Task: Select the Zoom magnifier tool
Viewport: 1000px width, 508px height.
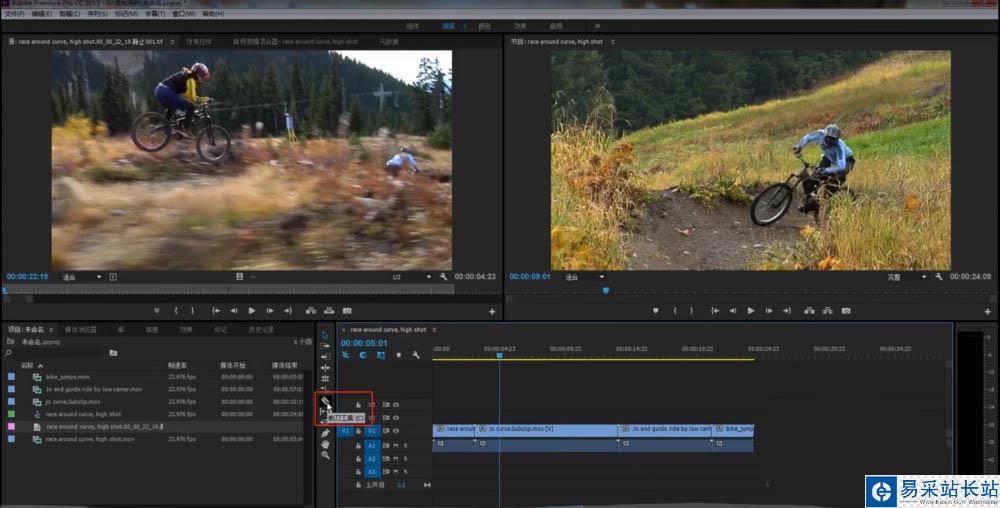Action: pos(325,455)
